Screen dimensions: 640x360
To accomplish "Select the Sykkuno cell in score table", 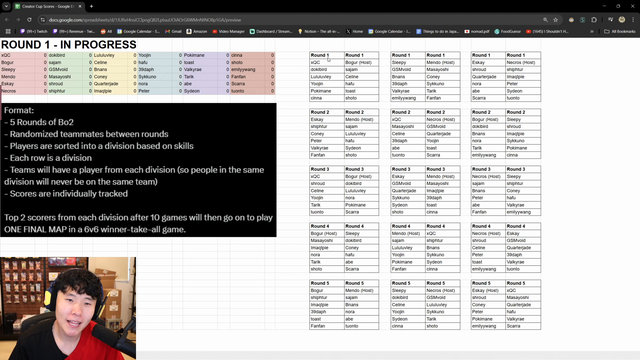I will coord(154,77).
